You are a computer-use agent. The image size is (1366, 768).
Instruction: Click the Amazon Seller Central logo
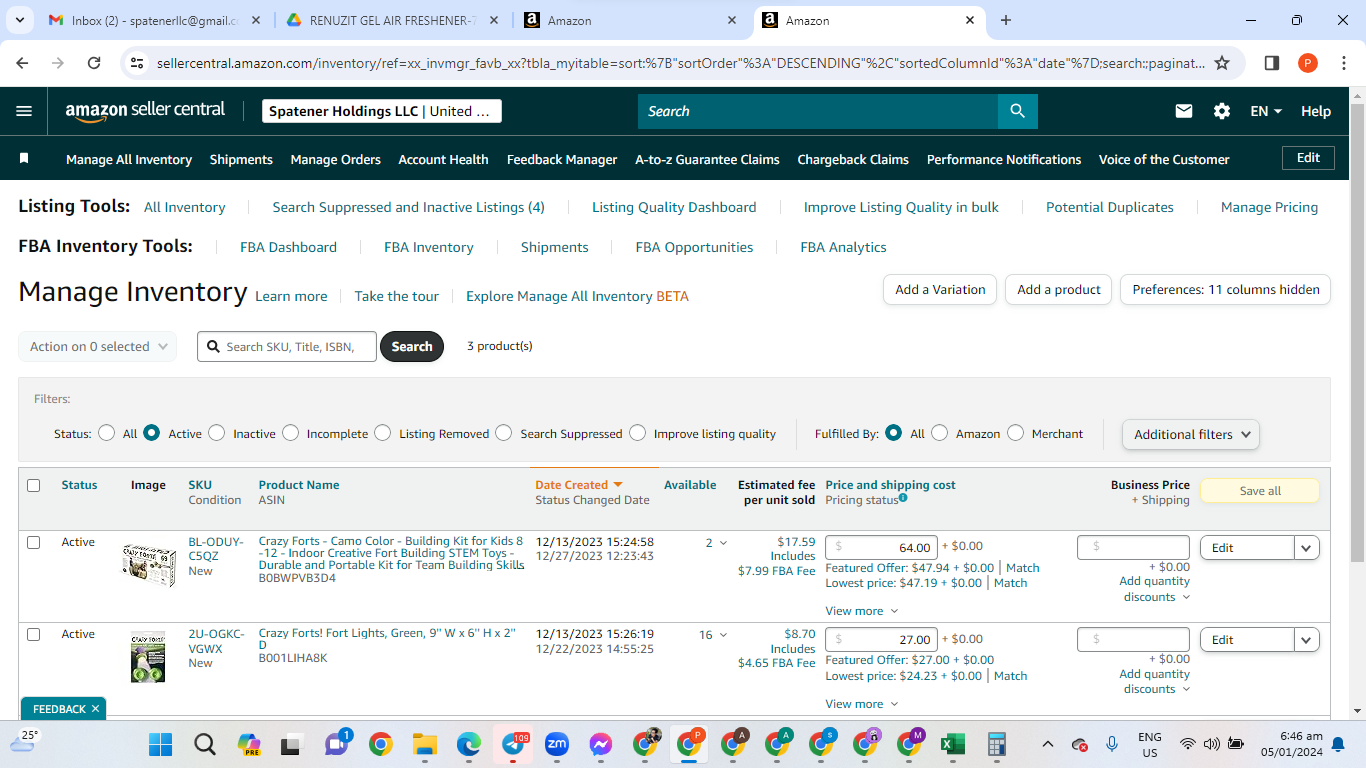[145, 111]
